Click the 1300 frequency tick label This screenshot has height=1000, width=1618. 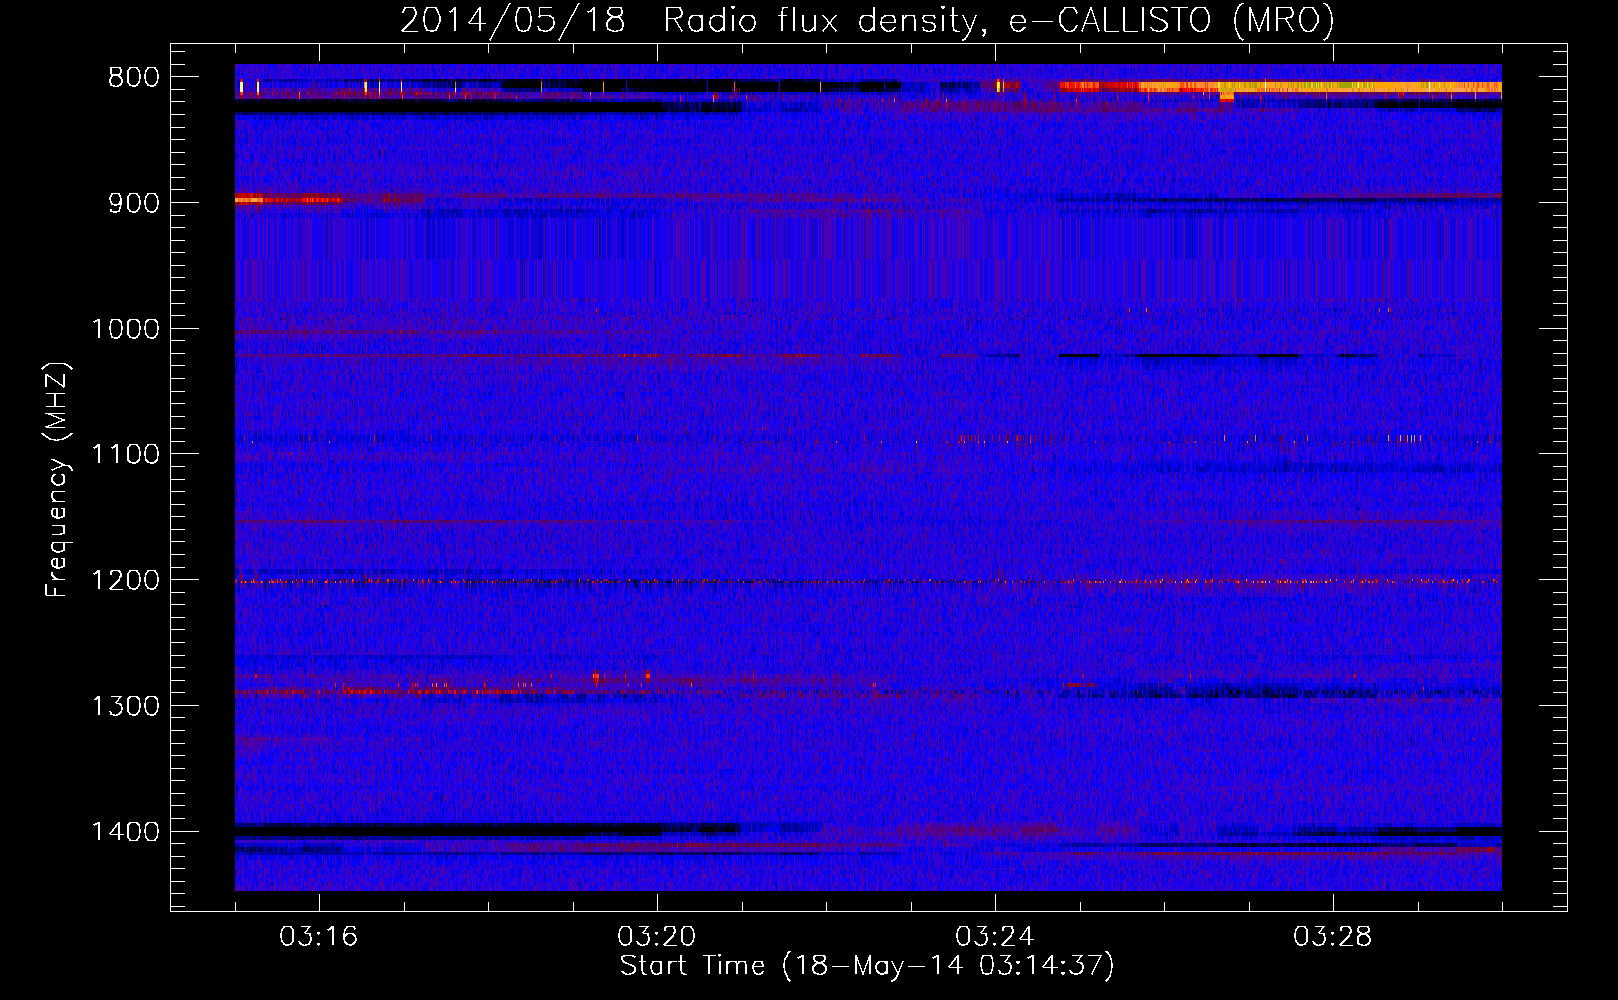coord(125,706)
